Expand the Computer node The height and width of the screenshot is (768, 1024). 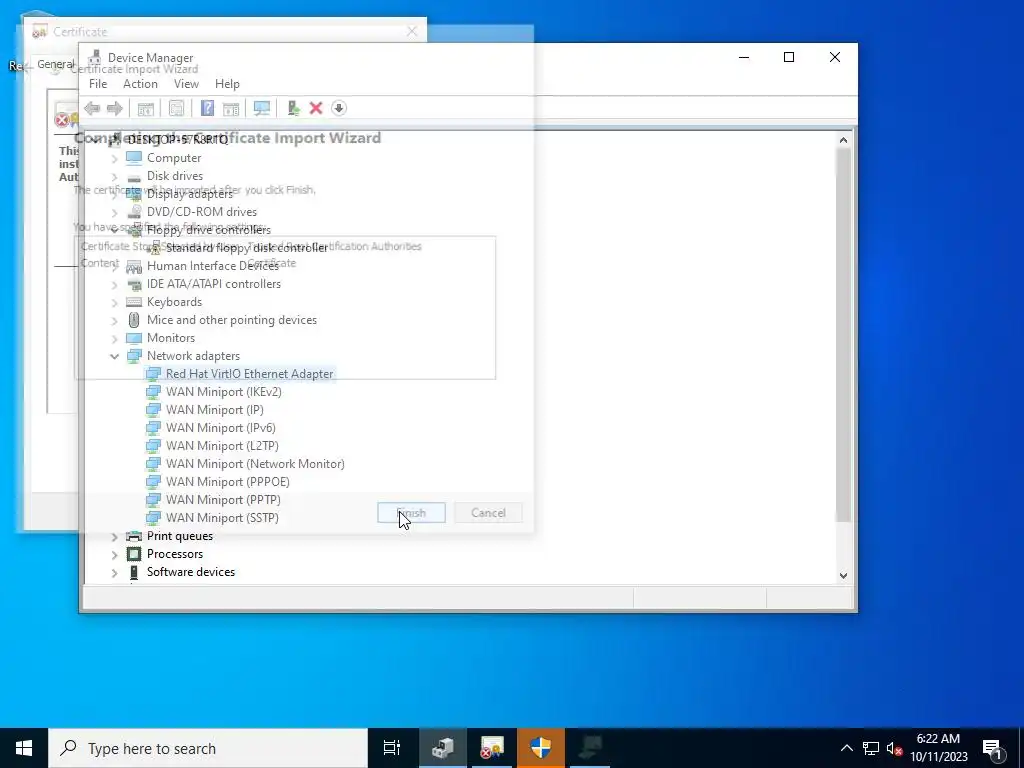[x=114, y=158]
